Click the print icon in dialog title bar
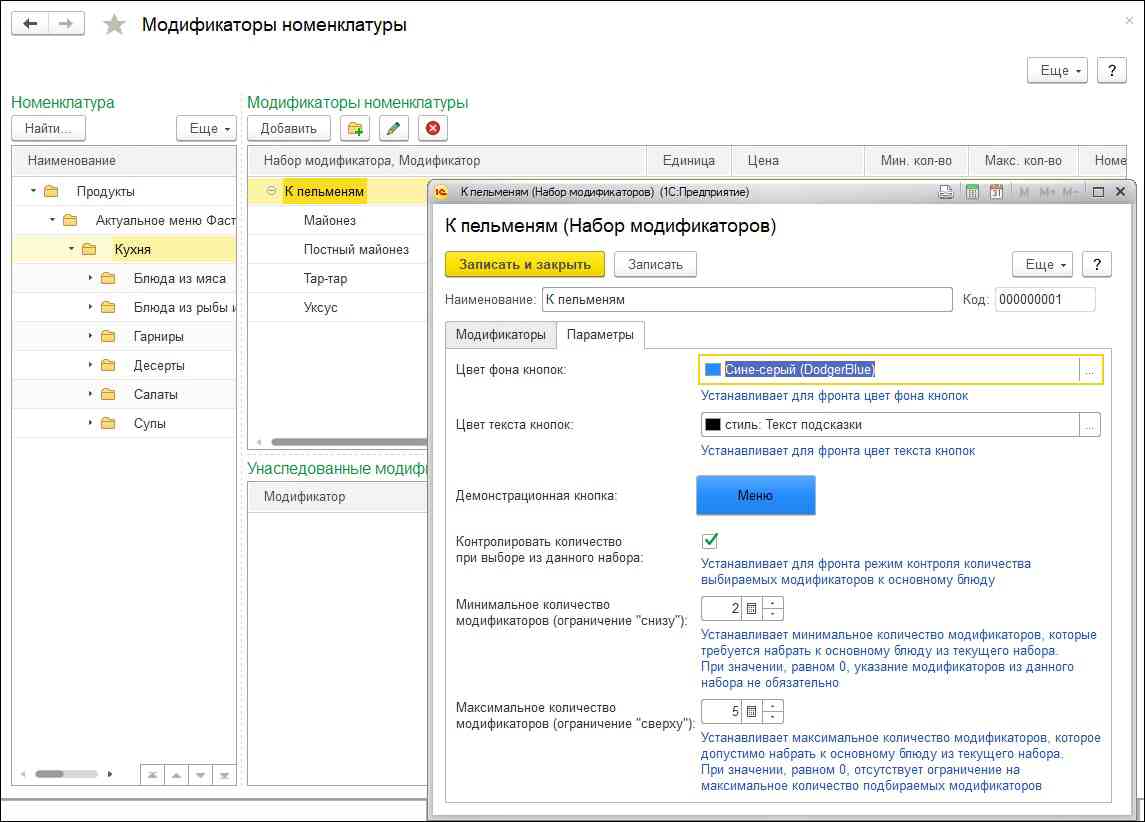The width and height of the screenshot is (1145, 822). (x=947, y=192)
